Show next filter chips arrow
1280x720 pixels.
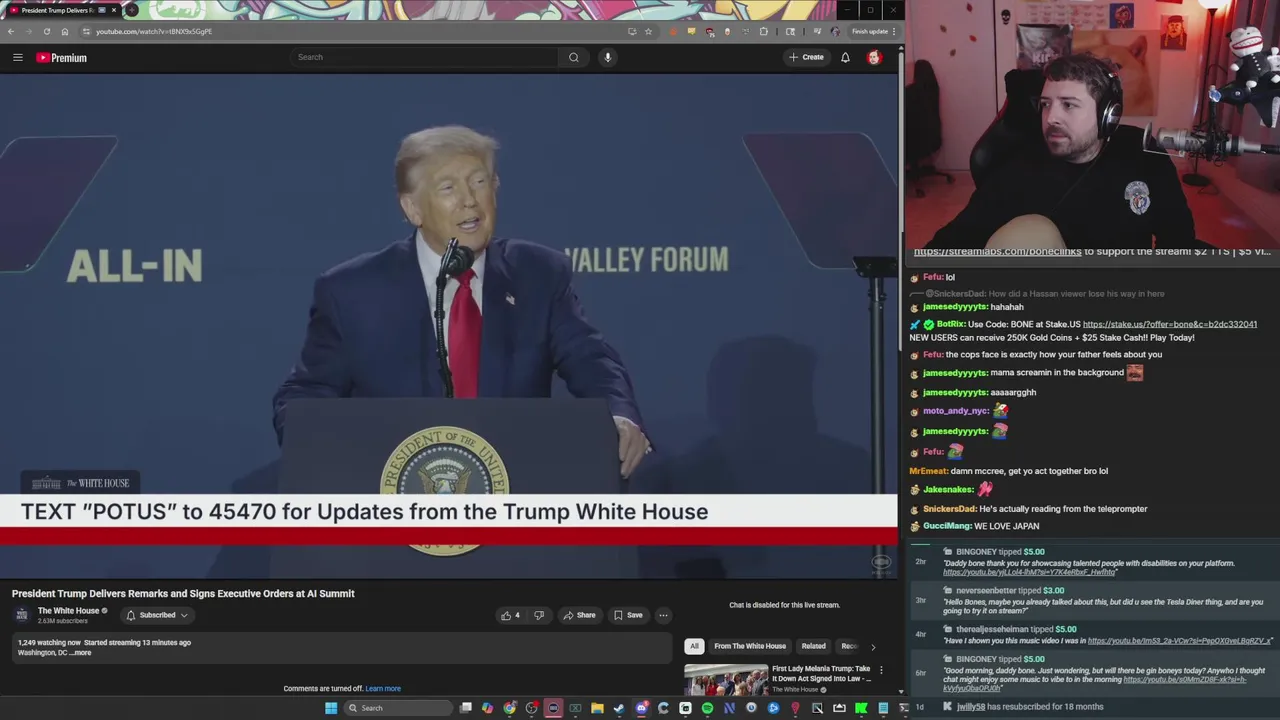point(873,647)
